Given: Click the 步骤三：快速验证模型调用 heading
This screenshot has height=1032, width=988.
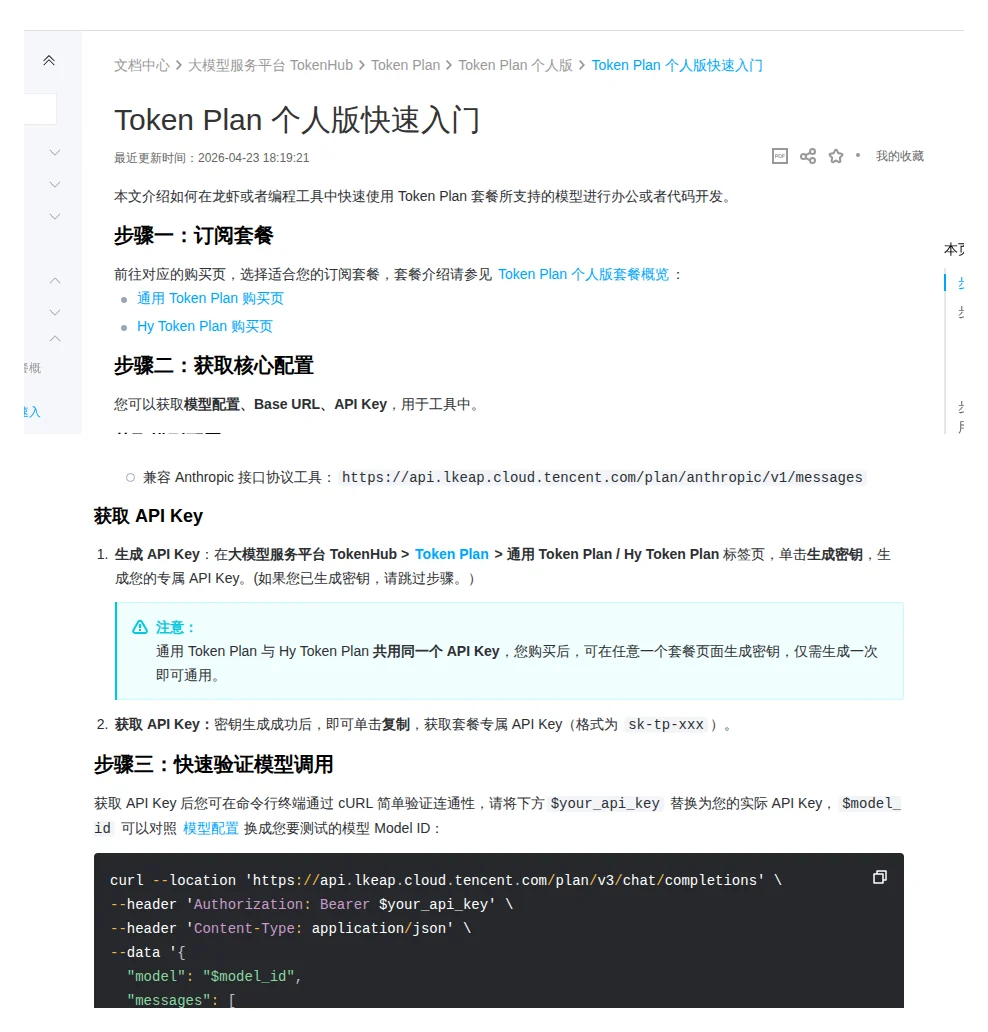Looking at the screenshot, I should (x=213, y=765).
